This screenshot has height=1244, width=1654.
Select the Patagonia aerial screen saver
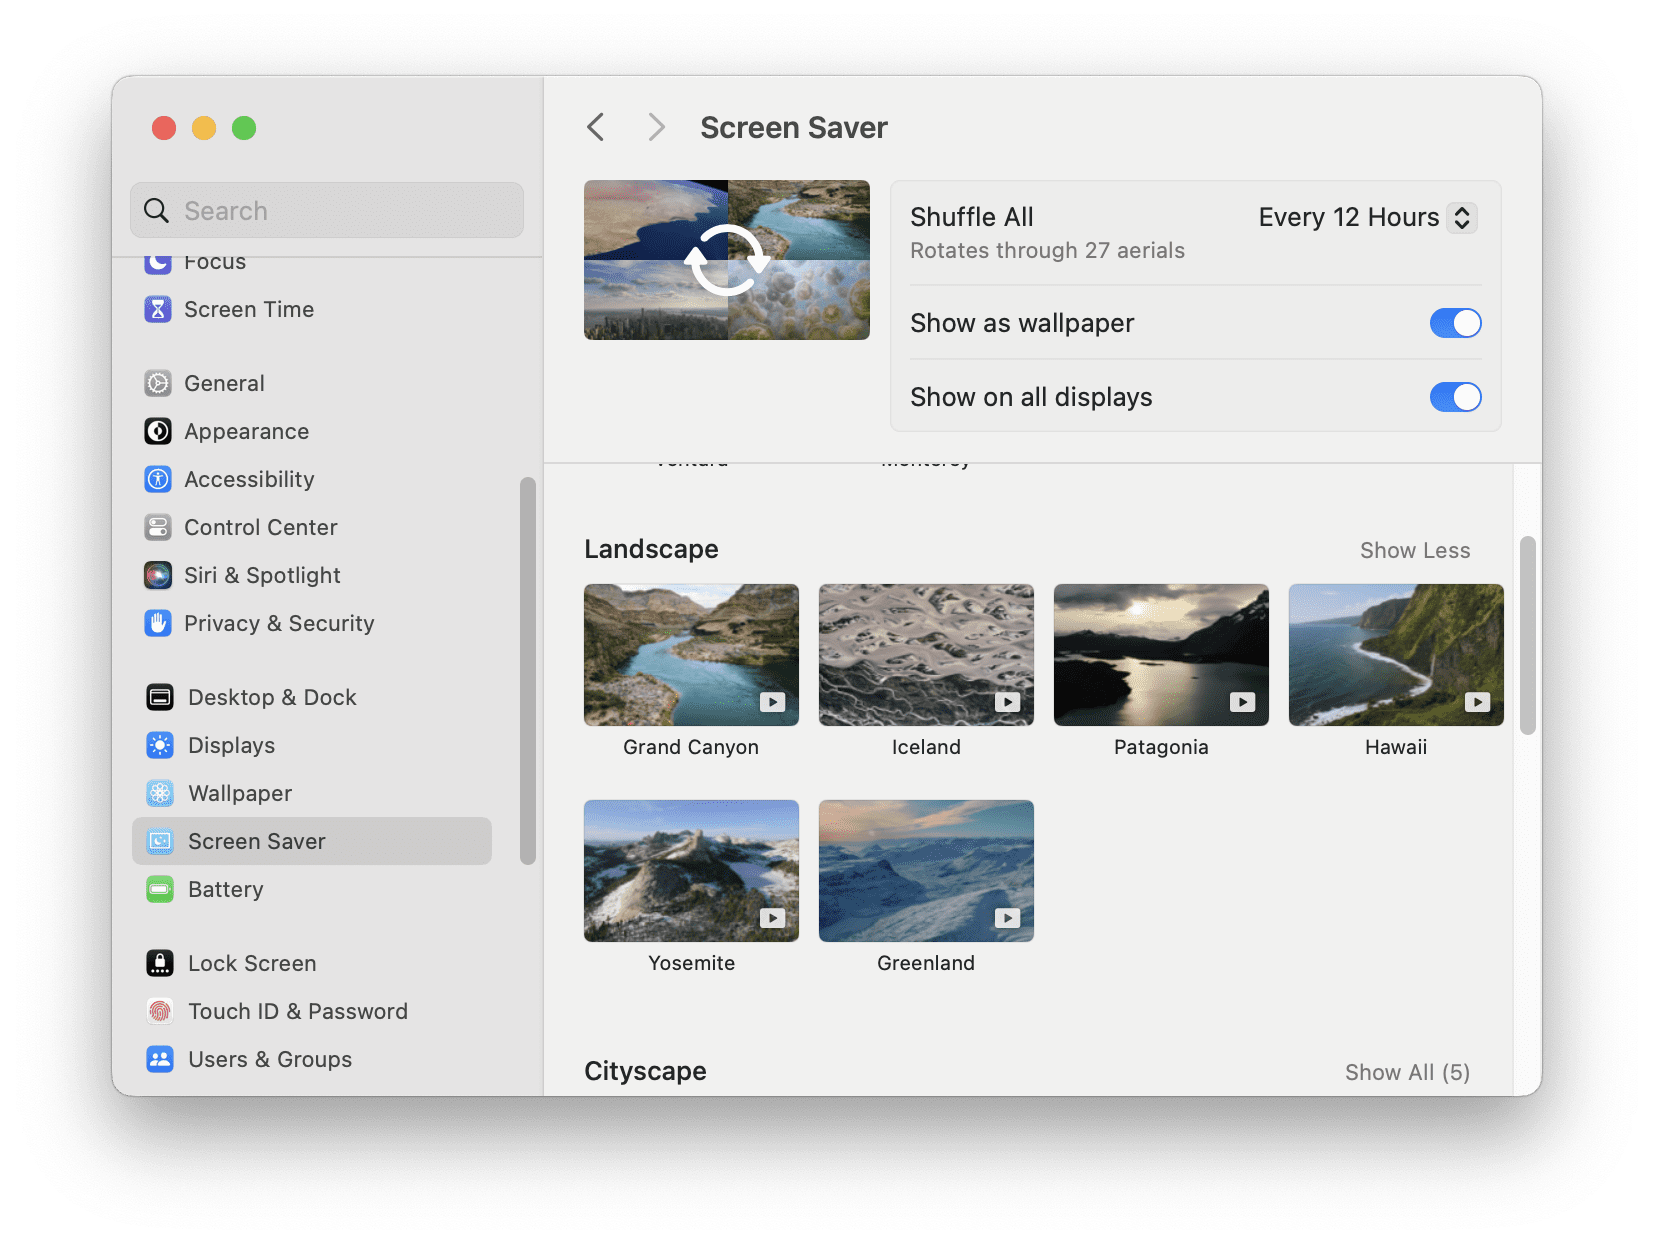tap(1161, 655)
